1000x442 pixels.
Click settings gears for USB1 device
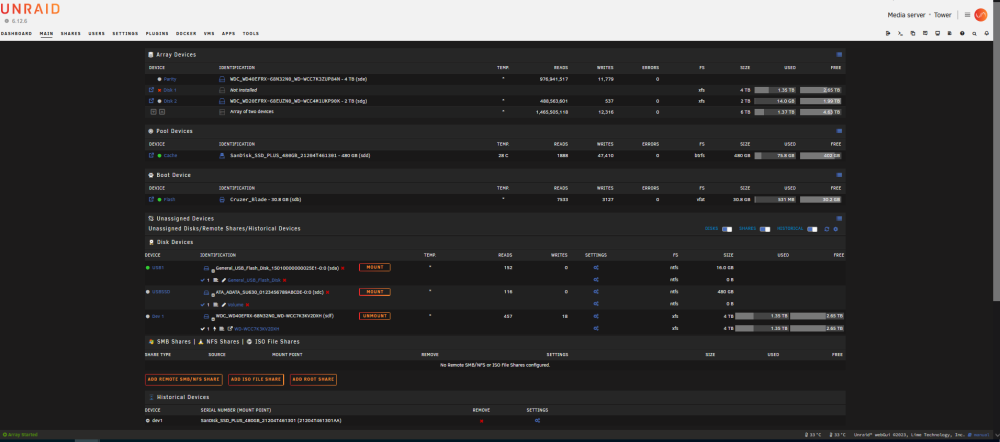596,268
